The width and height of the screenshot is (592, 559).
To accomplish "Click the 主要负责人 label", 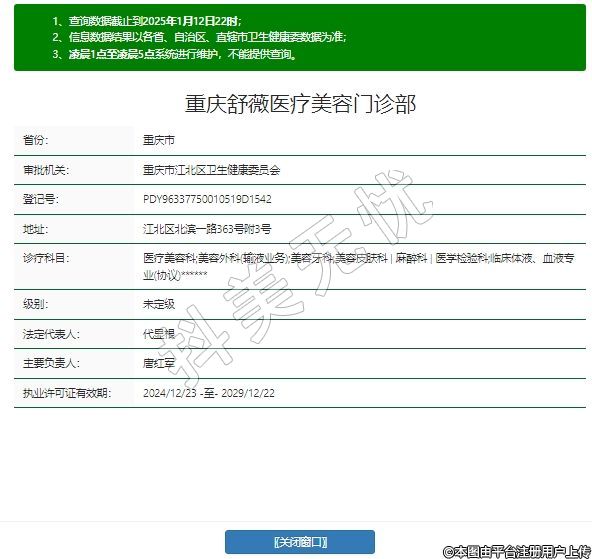I will tap(51, 363).
